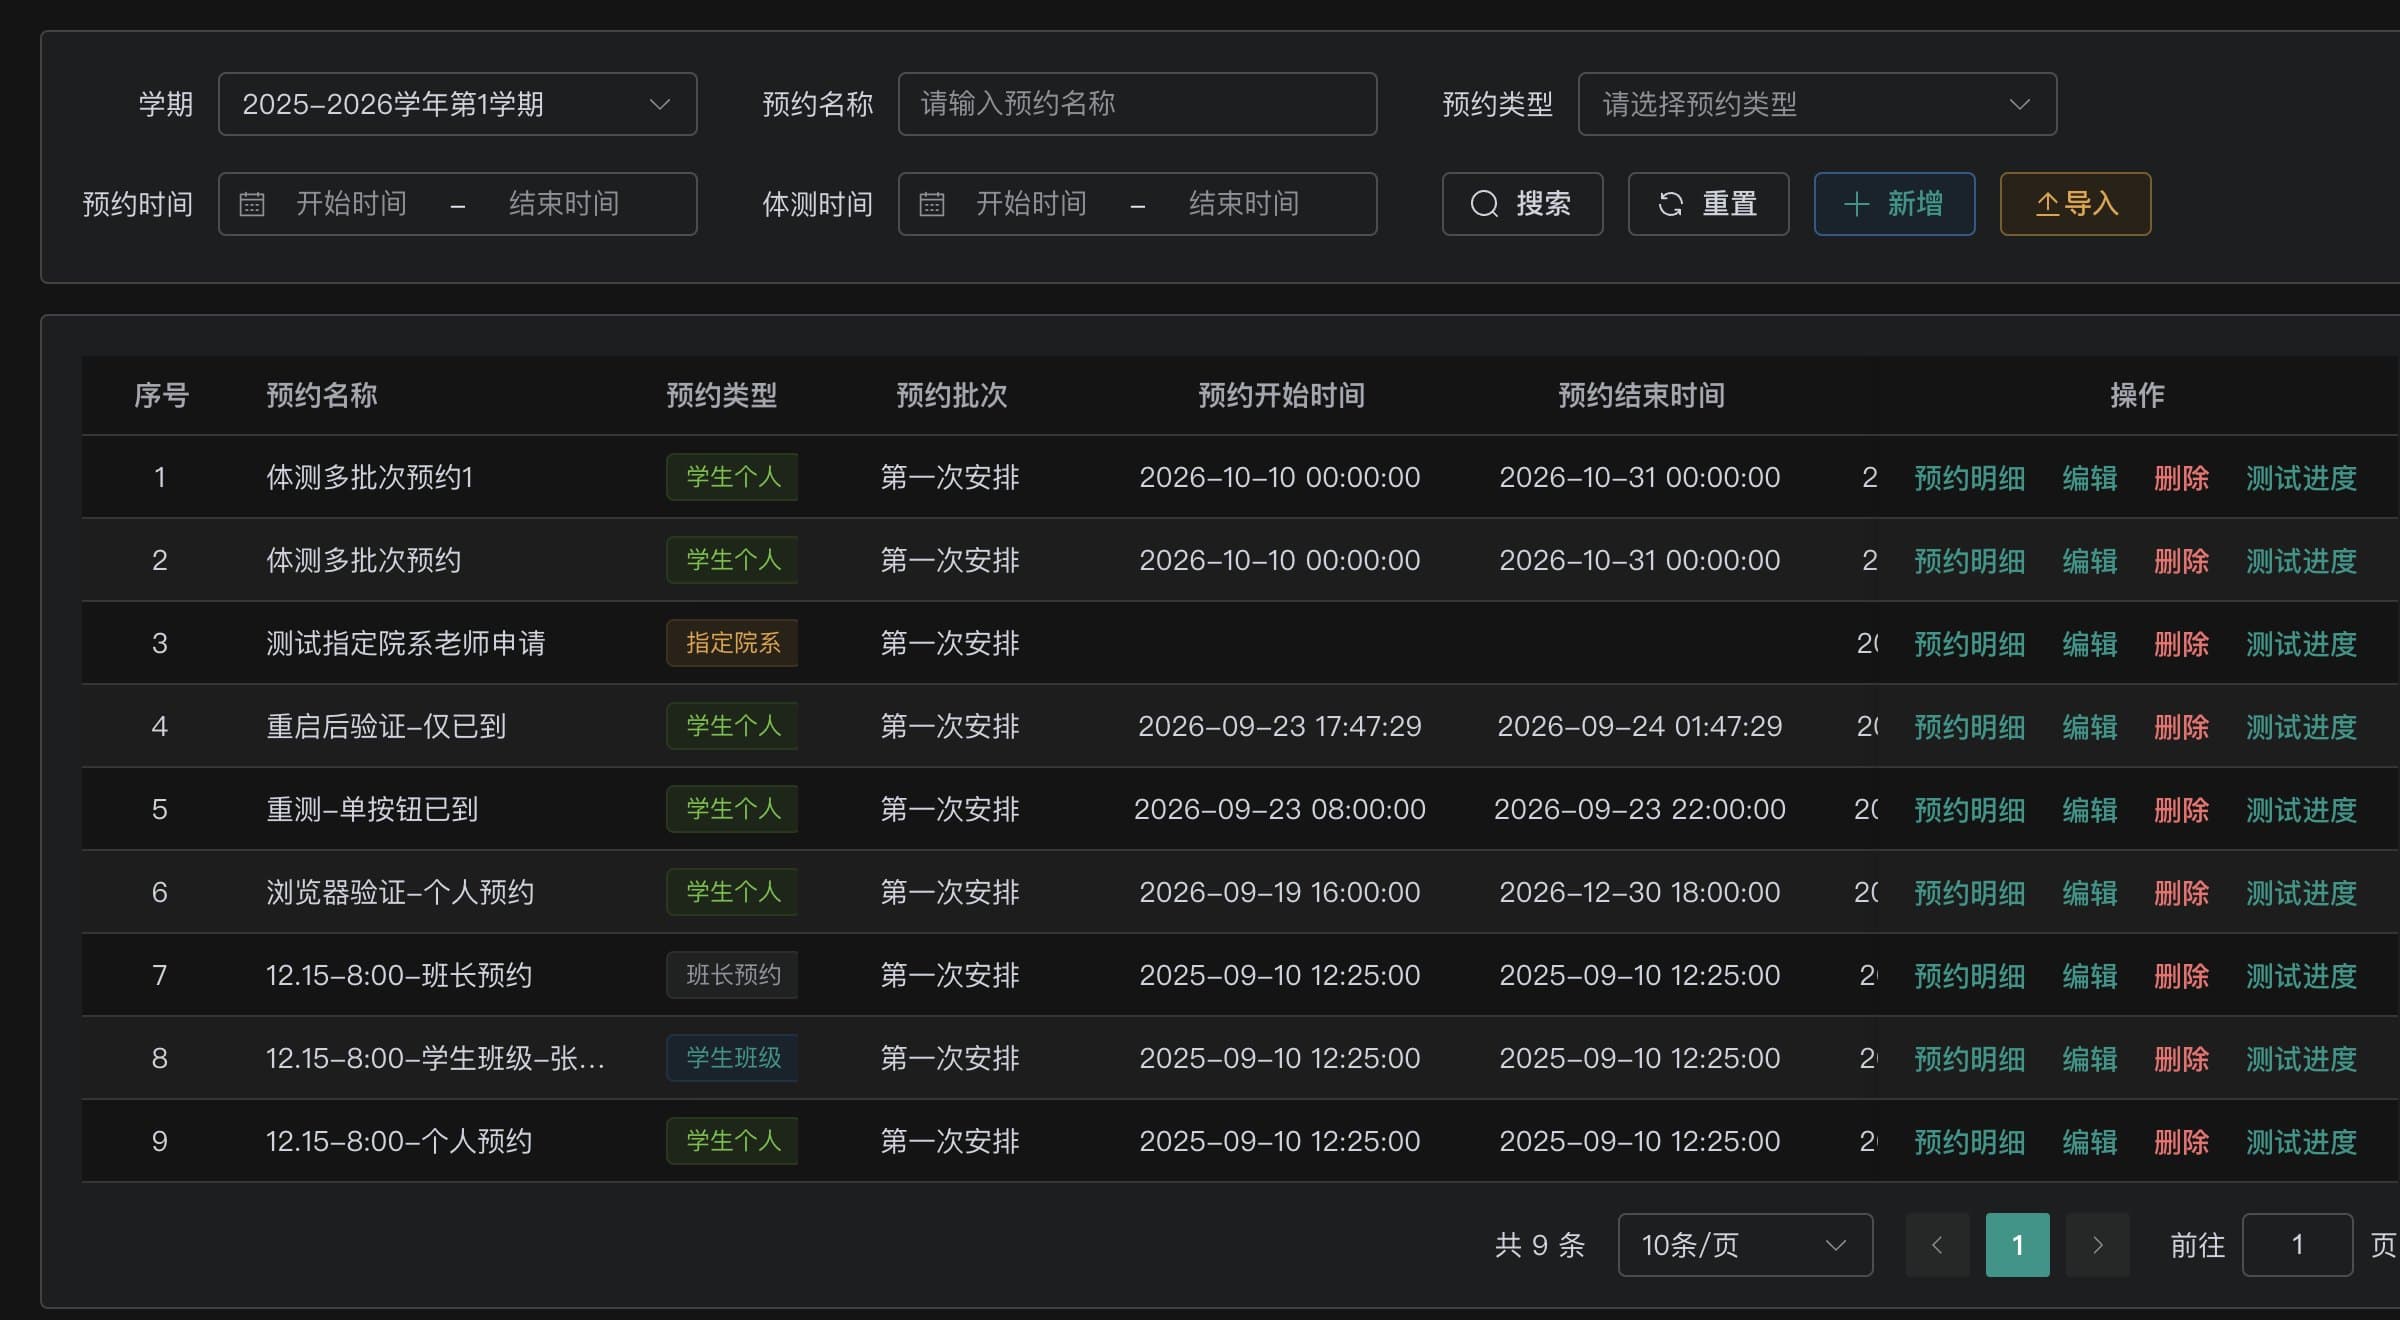Image resolution: width=2400 pixels, height=1320 pixels.
Task: Open 测试进度 for 体测多批次预约1
Action: click(x=2301, y=478)
